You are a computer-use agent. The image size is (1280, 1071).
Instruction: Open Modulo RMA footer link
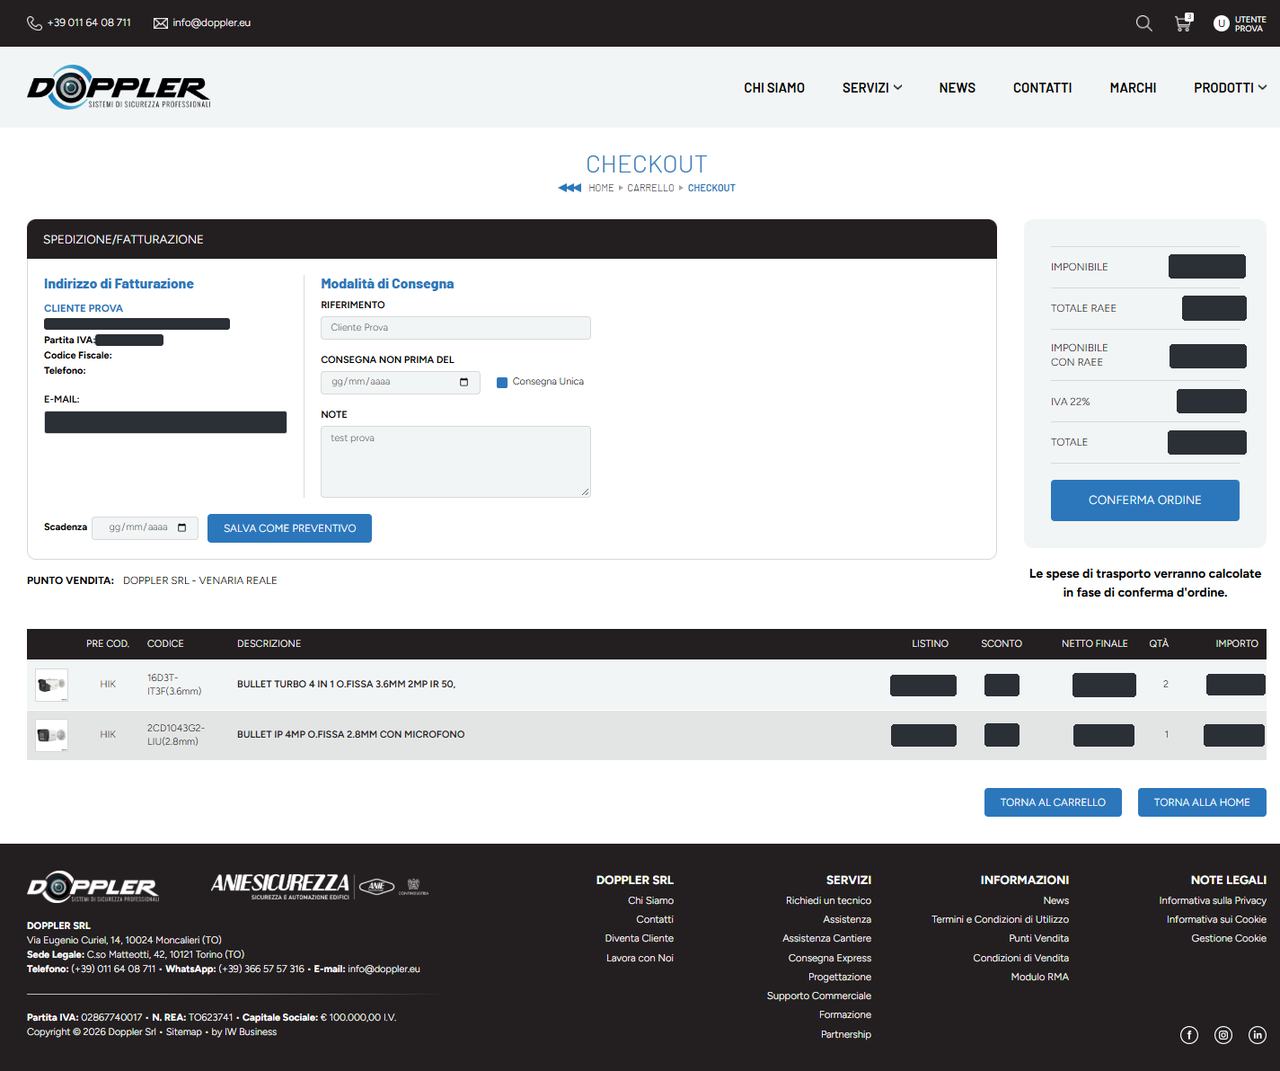pyautogui.click(x=1040, y=977)
